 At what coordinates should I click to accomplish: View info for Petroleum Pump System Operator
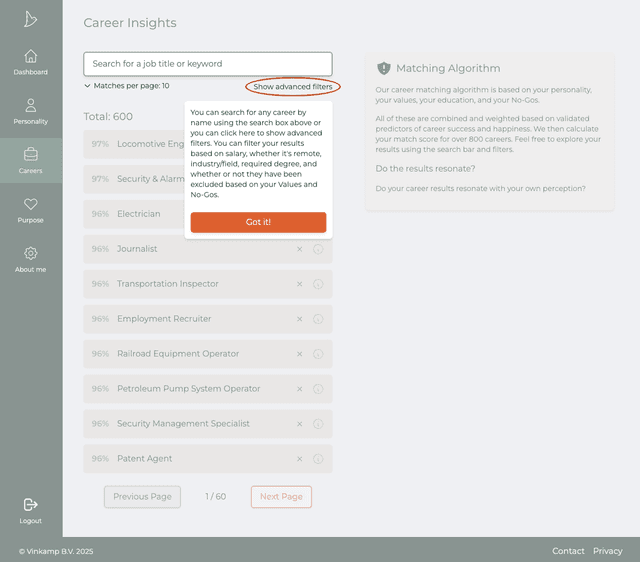pyautogui.click(x=318, y=389)
